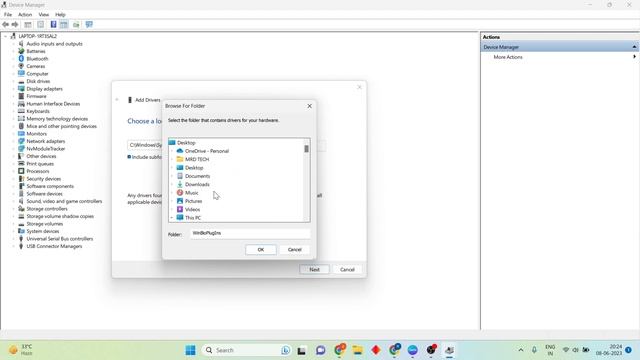Screen dimensions: 640x360
Task: Click the OneDrive cloud icon in folder tree
Action: 180,151
